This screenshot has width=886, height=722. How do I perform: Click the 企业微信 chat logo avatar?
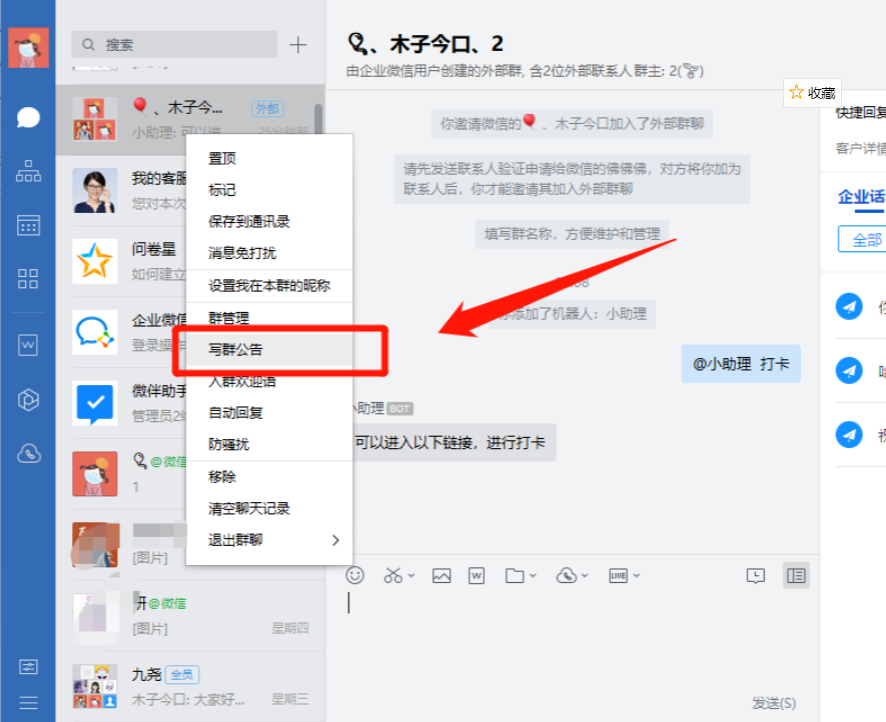(x=95, y=332)
